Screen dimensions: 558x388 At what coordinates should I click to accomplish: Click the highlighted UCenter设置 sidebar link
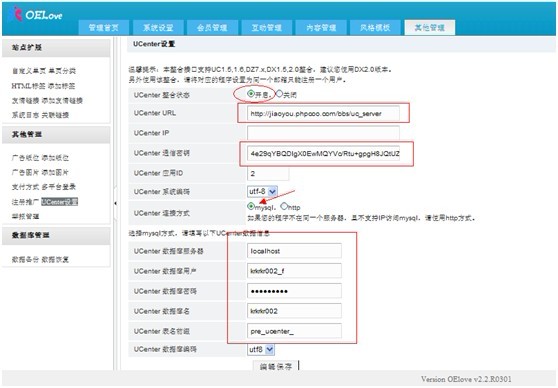coord(59,202)
